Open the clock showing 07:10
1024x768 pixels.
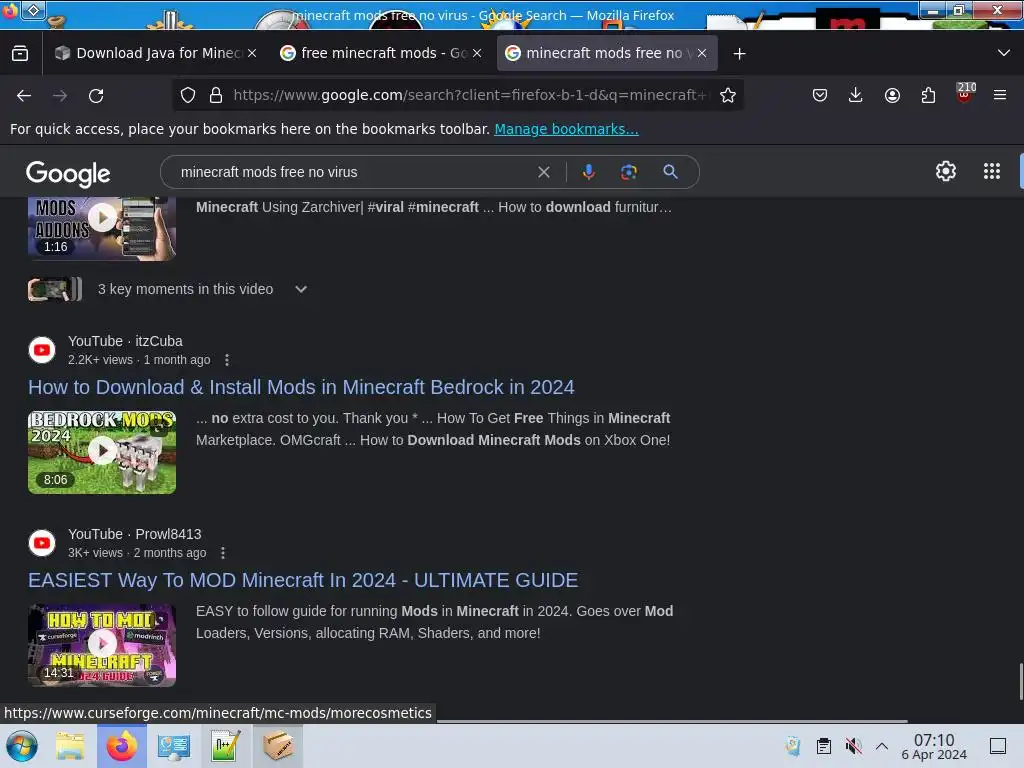click(934, 746)
